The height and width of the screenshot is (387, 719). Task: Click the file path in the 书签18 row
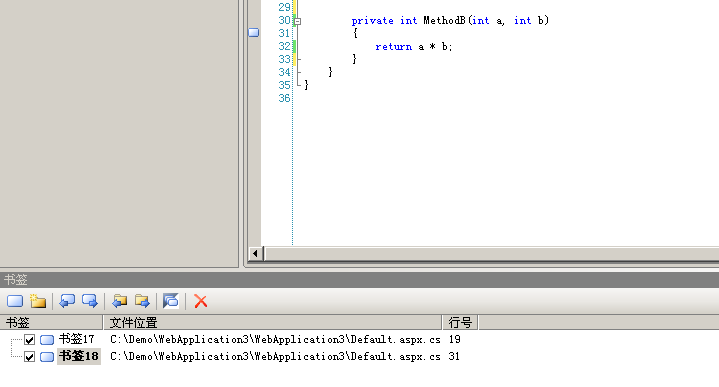click(x=275, y=357)
